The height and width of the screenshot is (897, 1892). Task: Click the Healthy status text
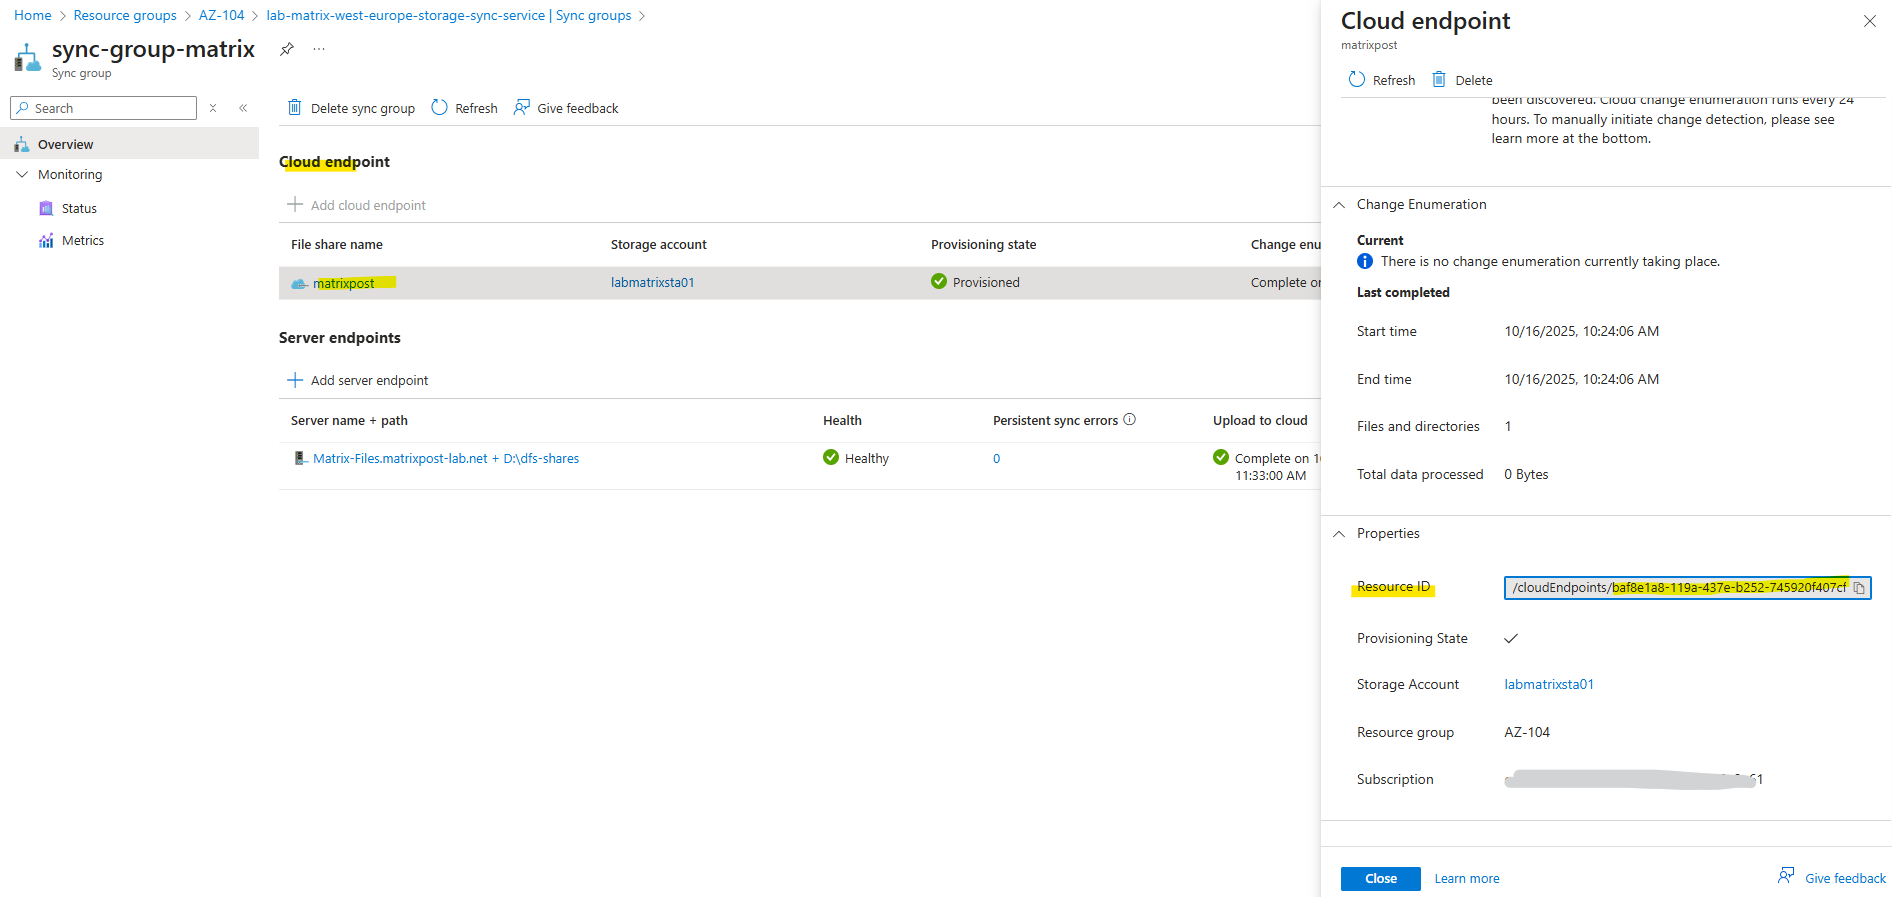coord(867,458)
